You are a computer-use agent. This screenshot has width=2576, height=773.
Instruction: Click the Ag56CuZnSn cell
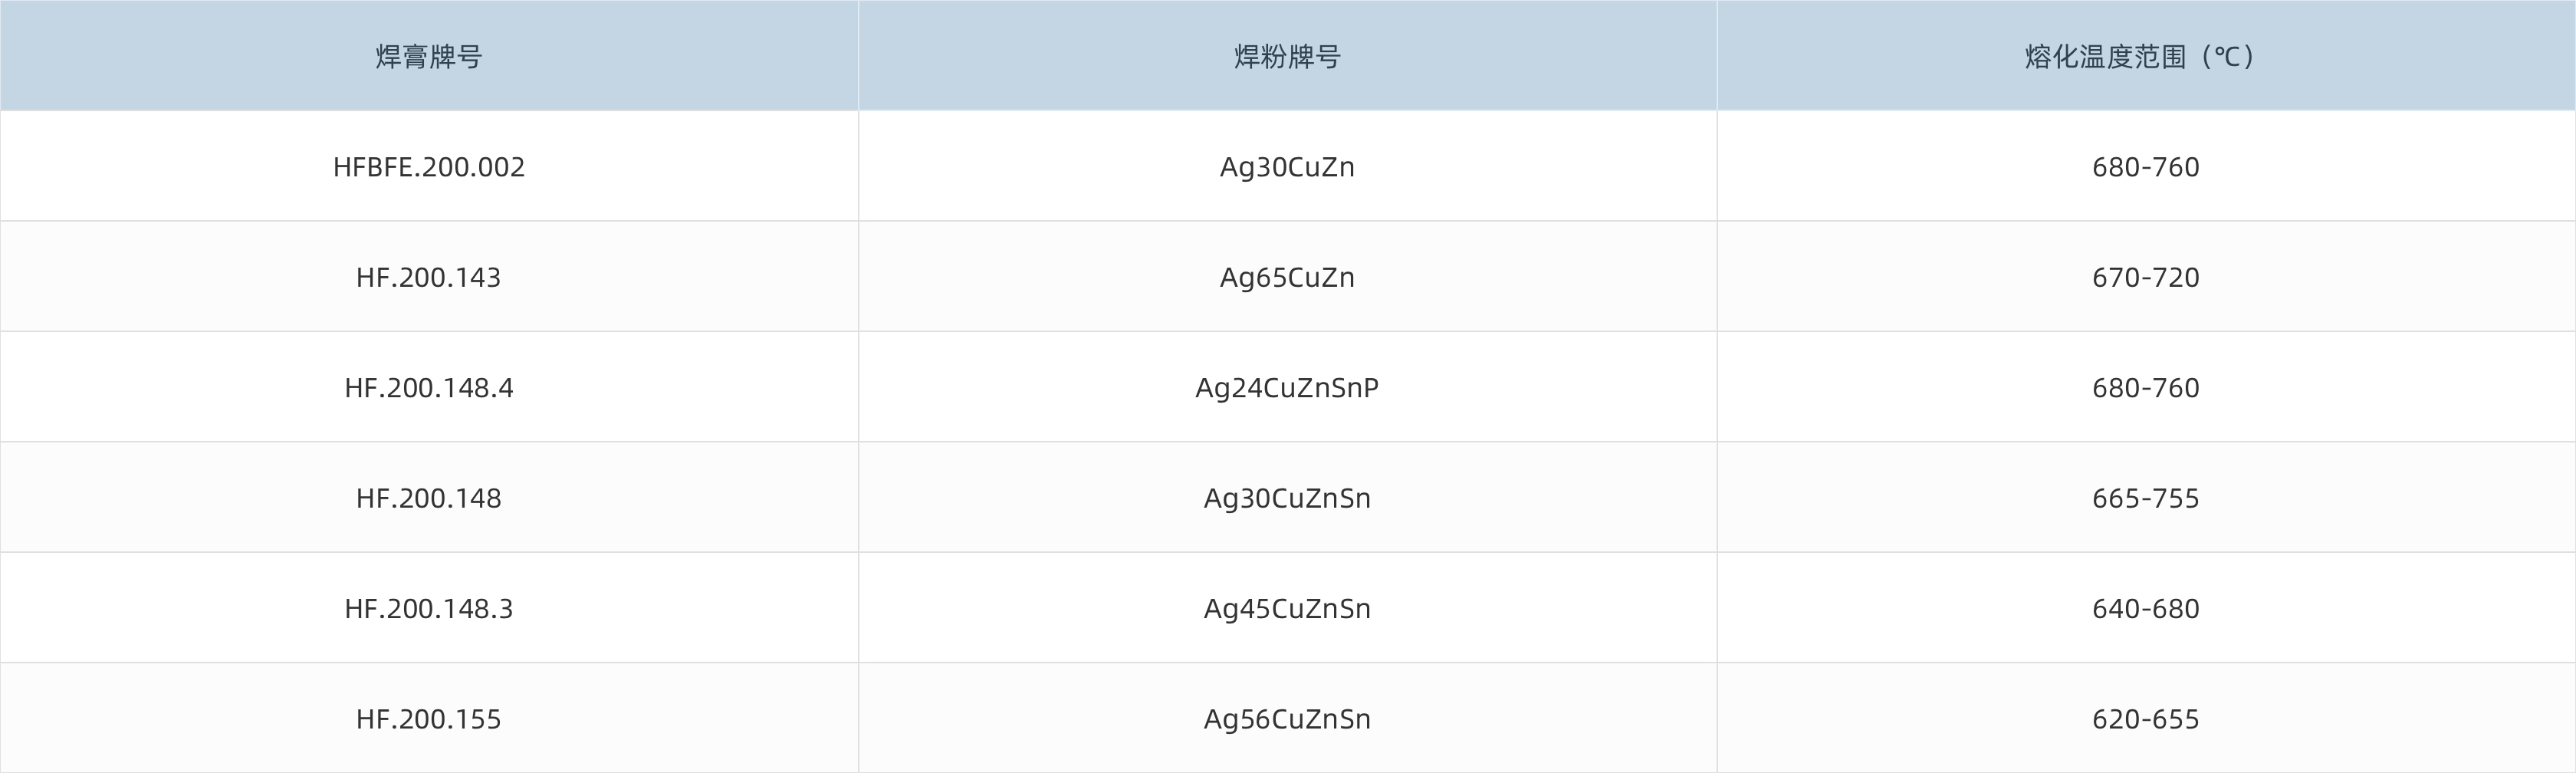[1287, 719]
